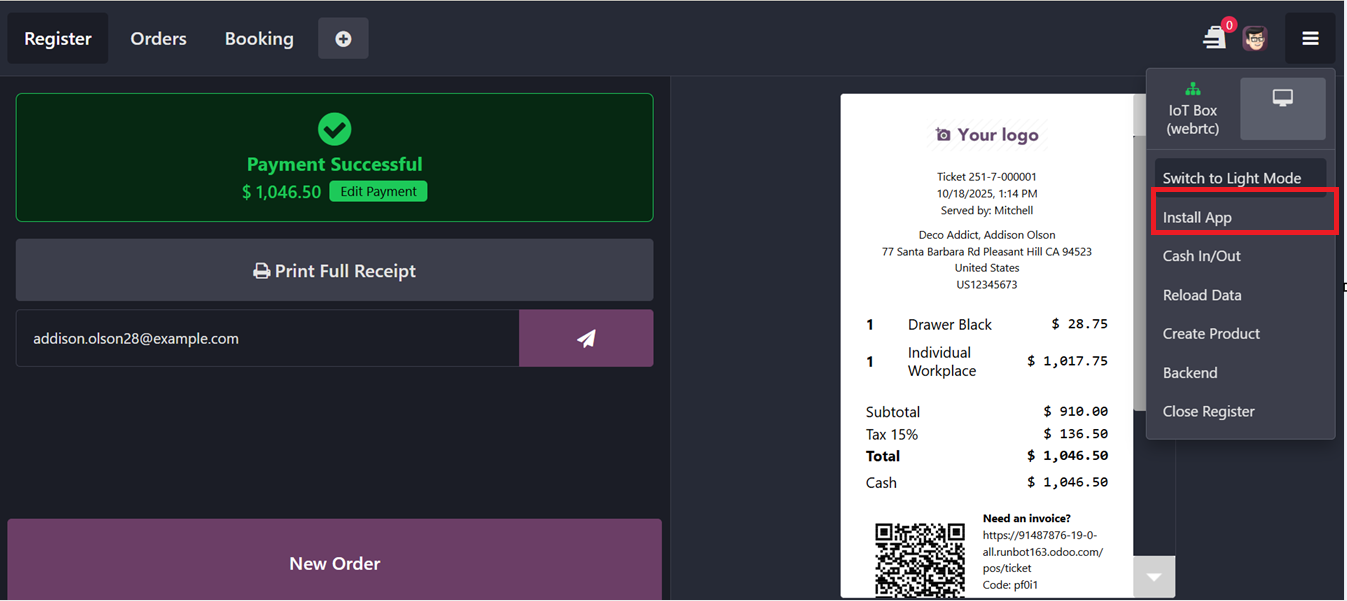Choose Reload Data from menu

(x=1240, y=295)
